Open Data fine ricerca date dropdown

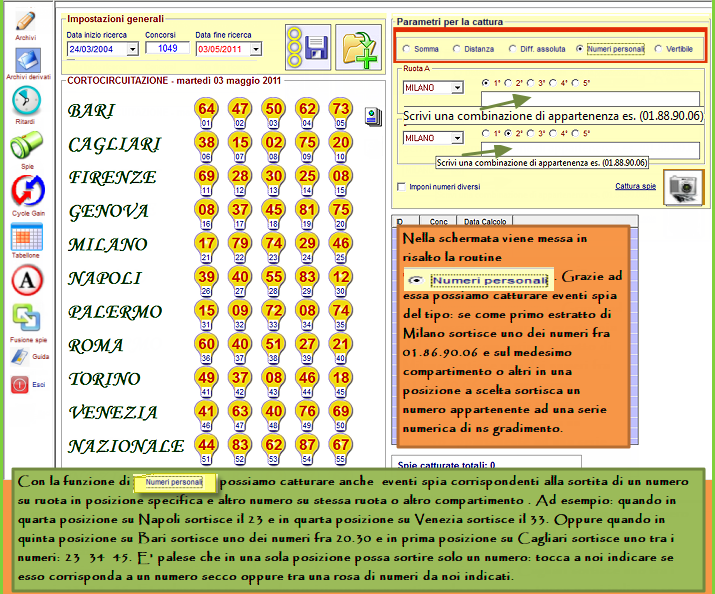coord(256,49)
